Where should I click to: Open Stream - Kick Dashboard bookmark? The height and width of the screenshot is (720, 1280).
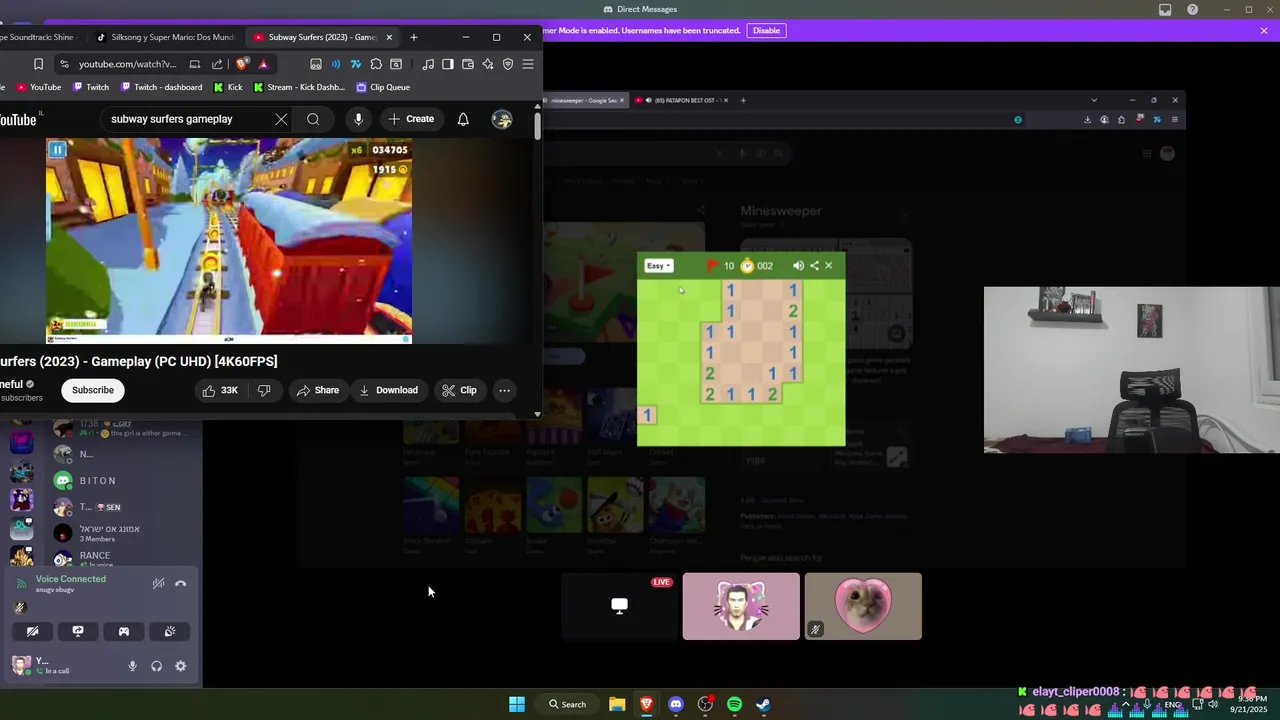(x=299, y=87)
